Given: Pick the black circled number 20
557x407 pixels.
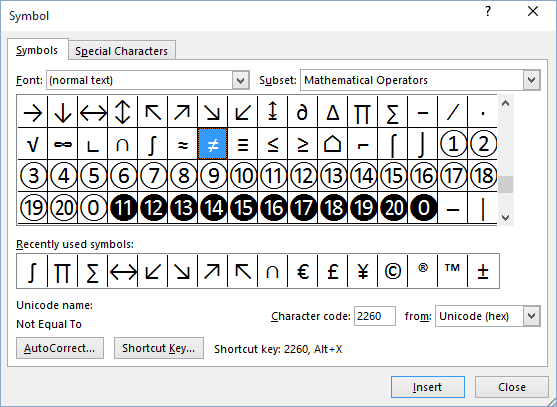Looking at the screenshot, I should coord(393,207).
